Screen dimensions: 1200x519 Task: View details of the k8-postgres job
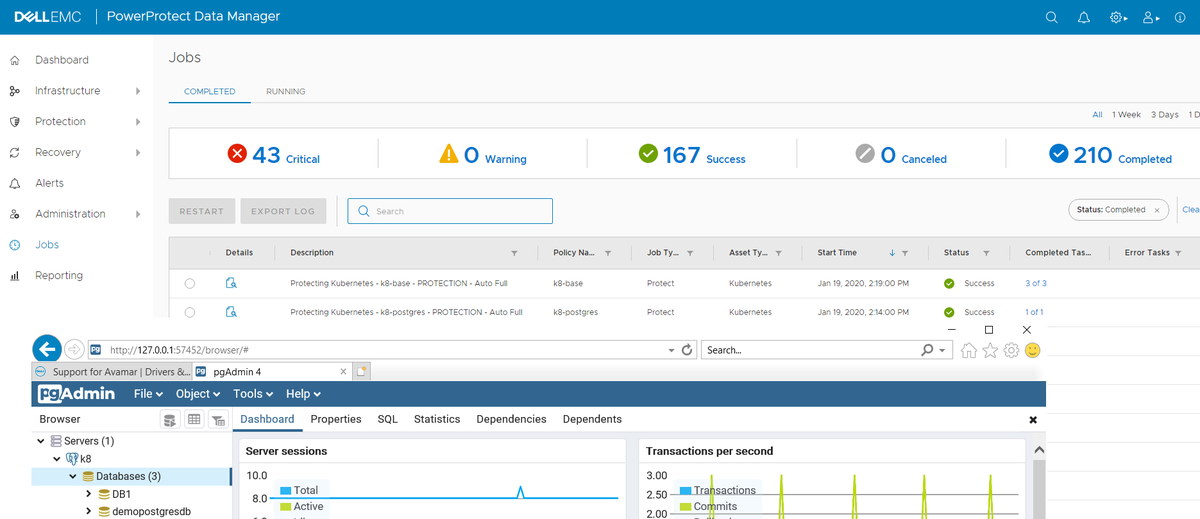(231, 312)
